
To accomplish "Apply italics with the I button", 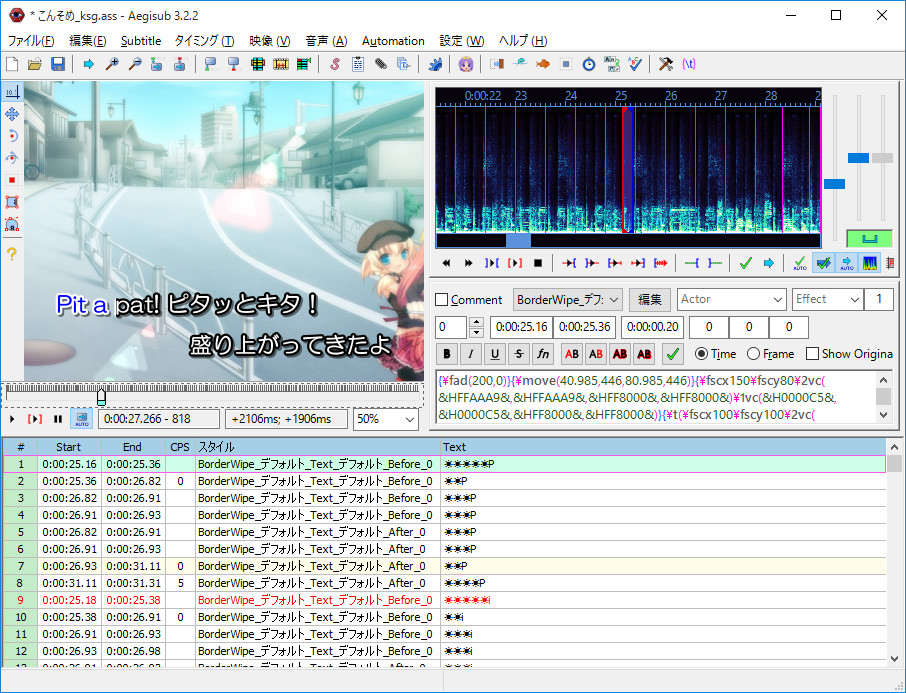I will 471,354.
